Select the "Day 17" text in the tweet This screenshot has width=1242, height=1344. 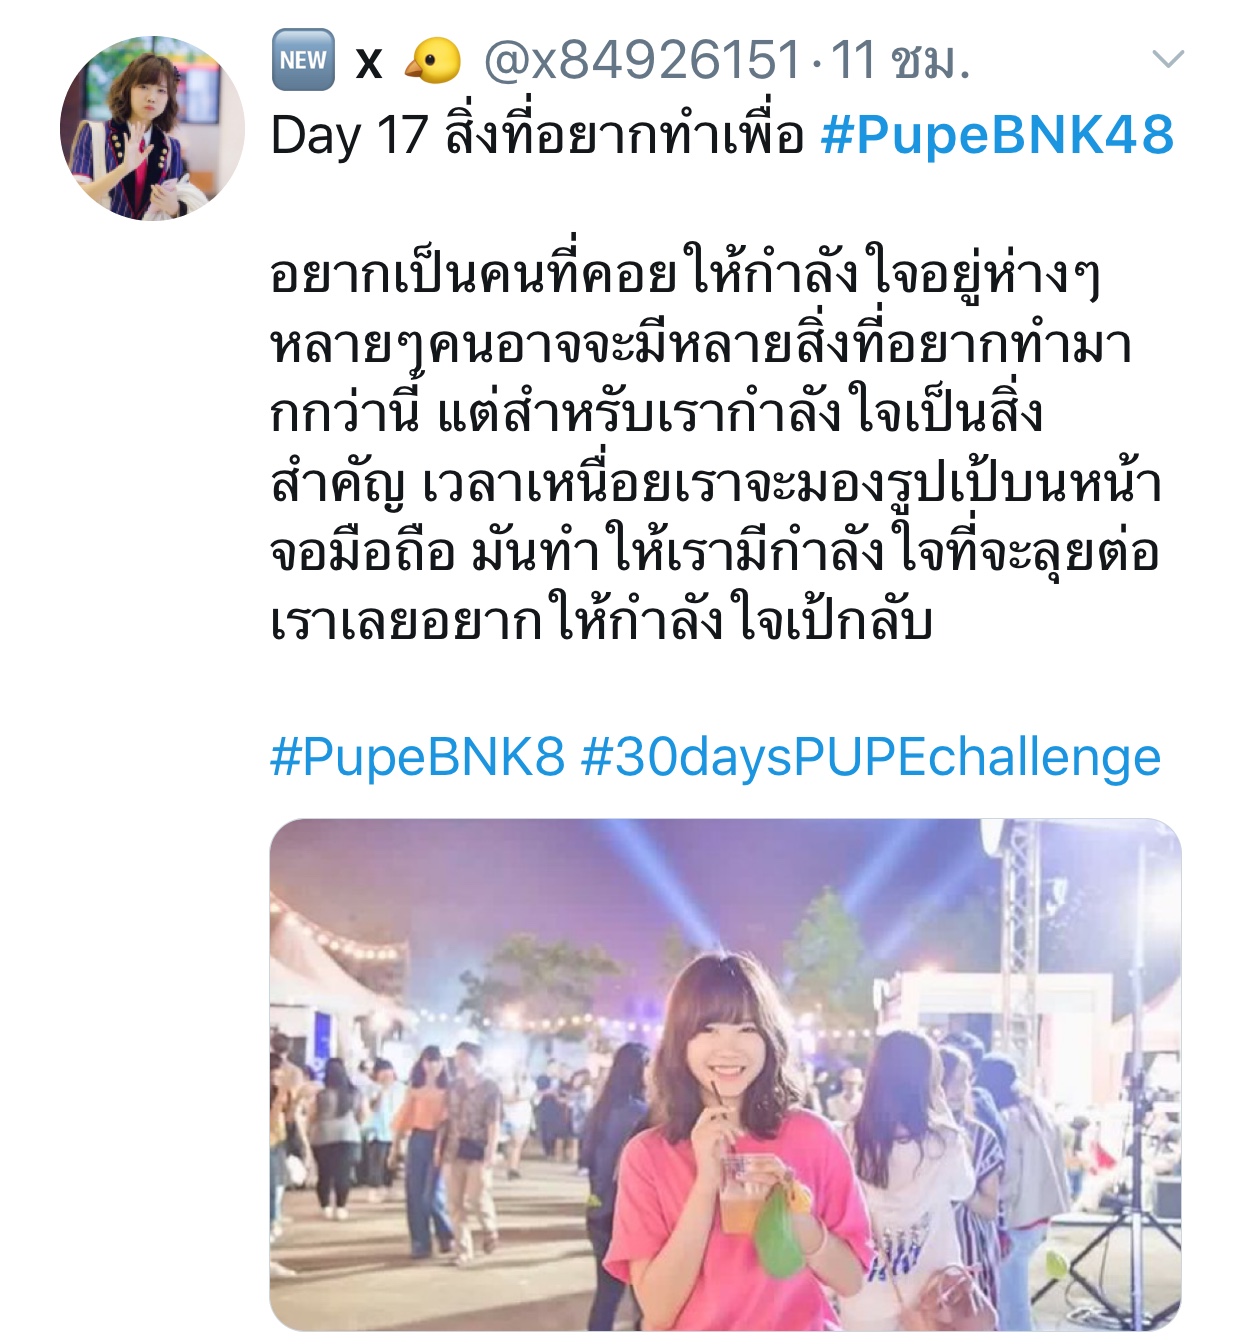[349, 134]
